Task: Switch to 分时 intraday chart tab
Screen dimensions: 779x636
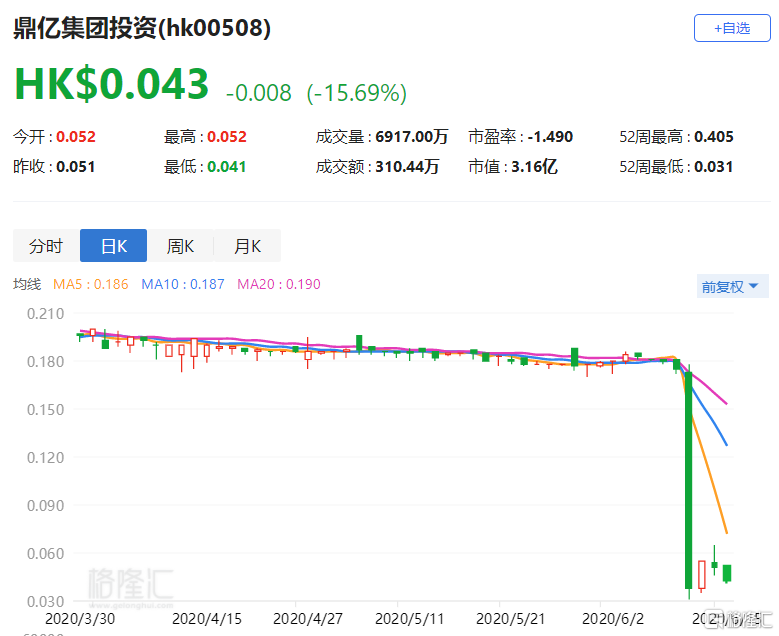Action: 46,245
